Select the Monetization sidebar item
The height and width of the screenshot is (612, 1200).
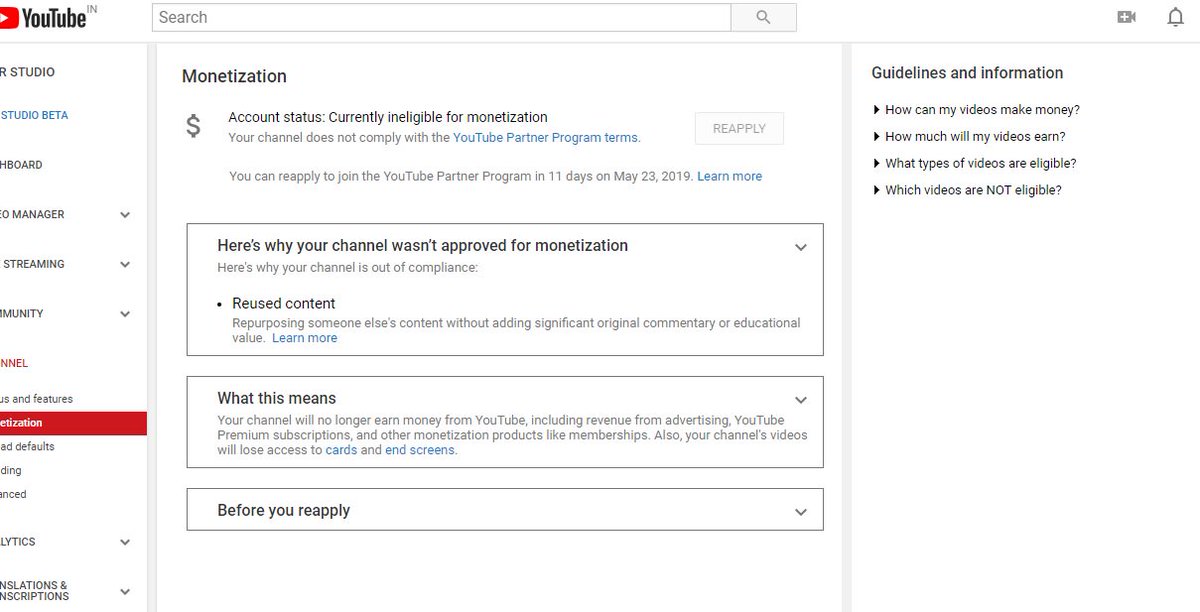[73, 423]
